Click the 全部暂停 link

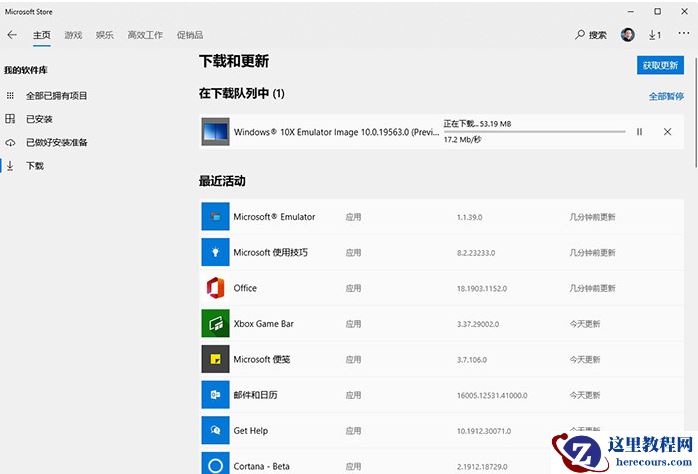(x=666, y=96)
